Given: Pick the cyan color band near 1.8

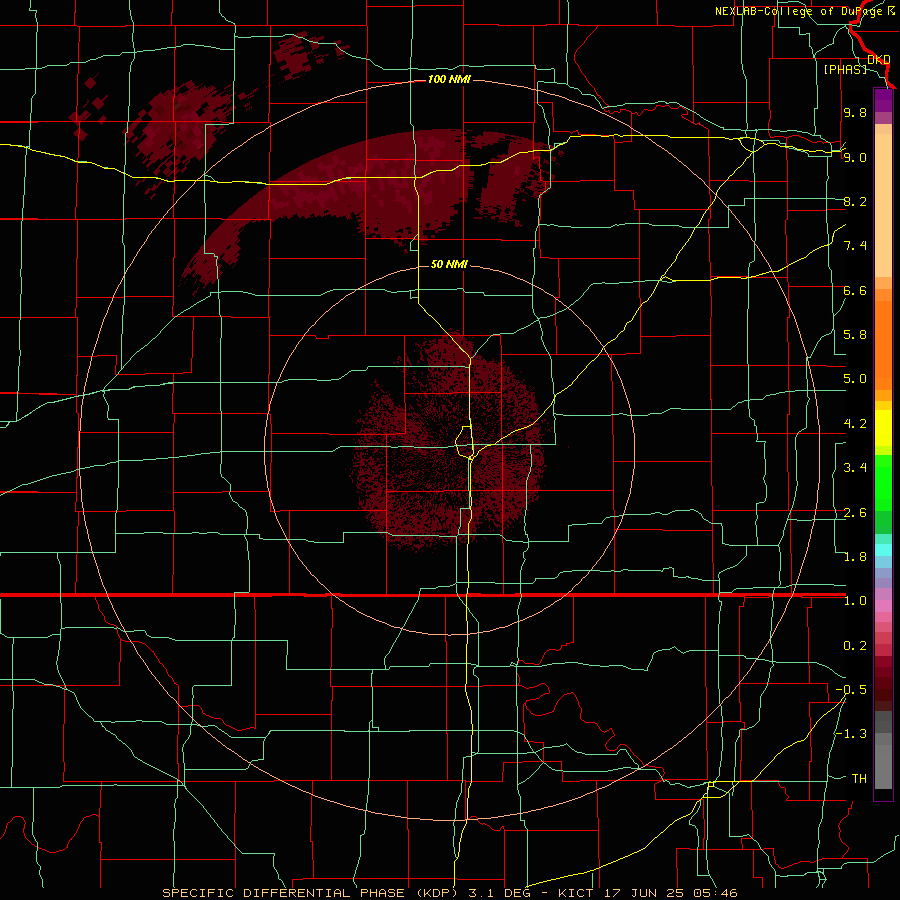Looking at the screenshot, I should [x=883, y=550].
